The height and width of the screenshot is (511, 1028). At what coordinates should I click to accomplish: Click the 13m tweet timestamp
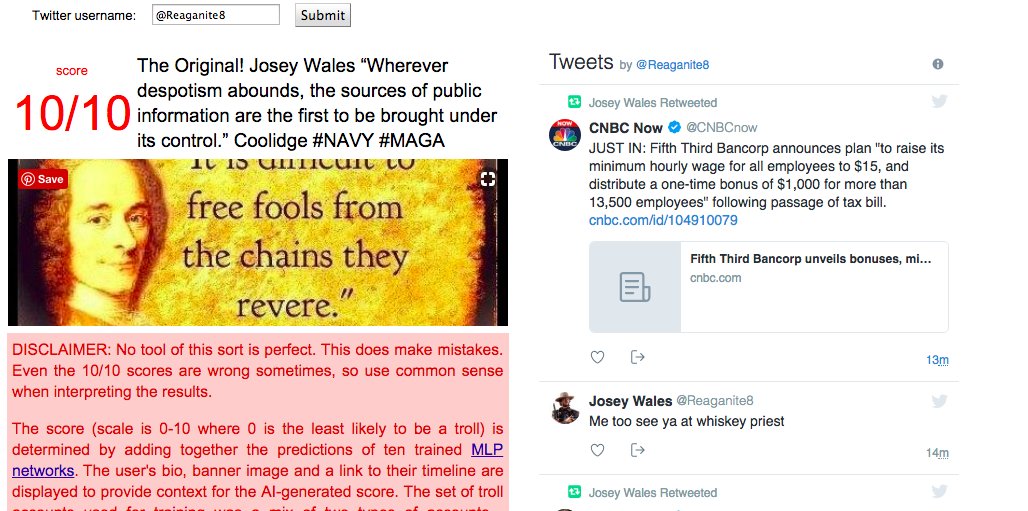[937, 359]
